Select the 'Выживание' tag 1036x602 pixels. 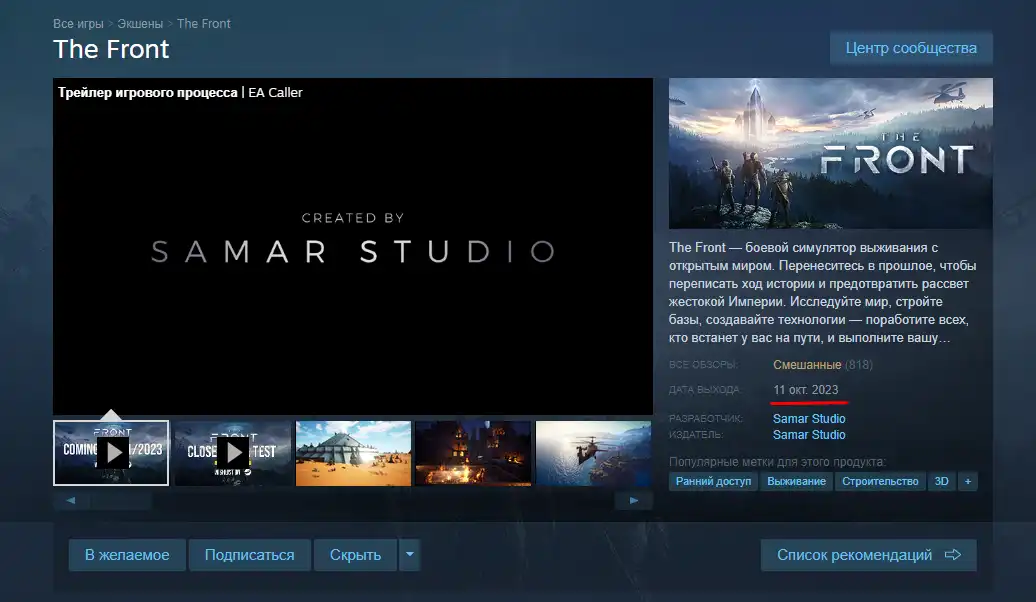click(796, 481)
